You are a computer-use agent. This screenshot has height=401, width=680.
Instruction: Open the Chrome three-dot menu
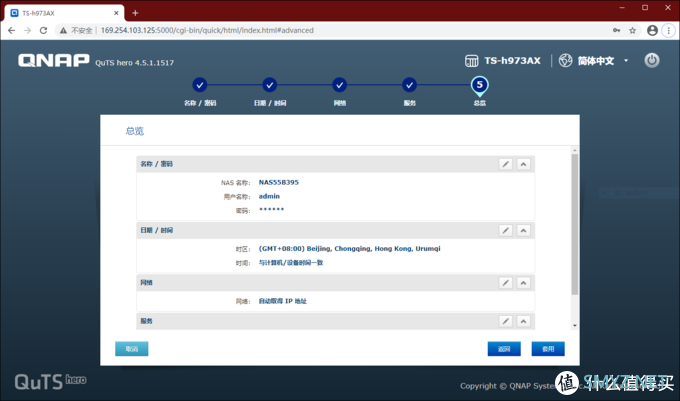[668, 30]
